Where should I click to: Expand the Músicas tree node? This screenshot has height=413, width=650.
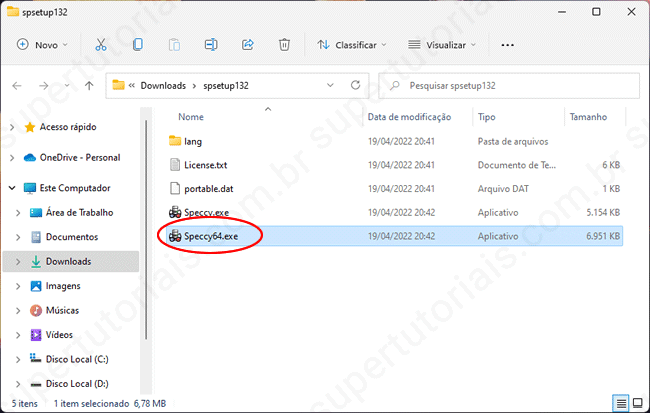18,310
